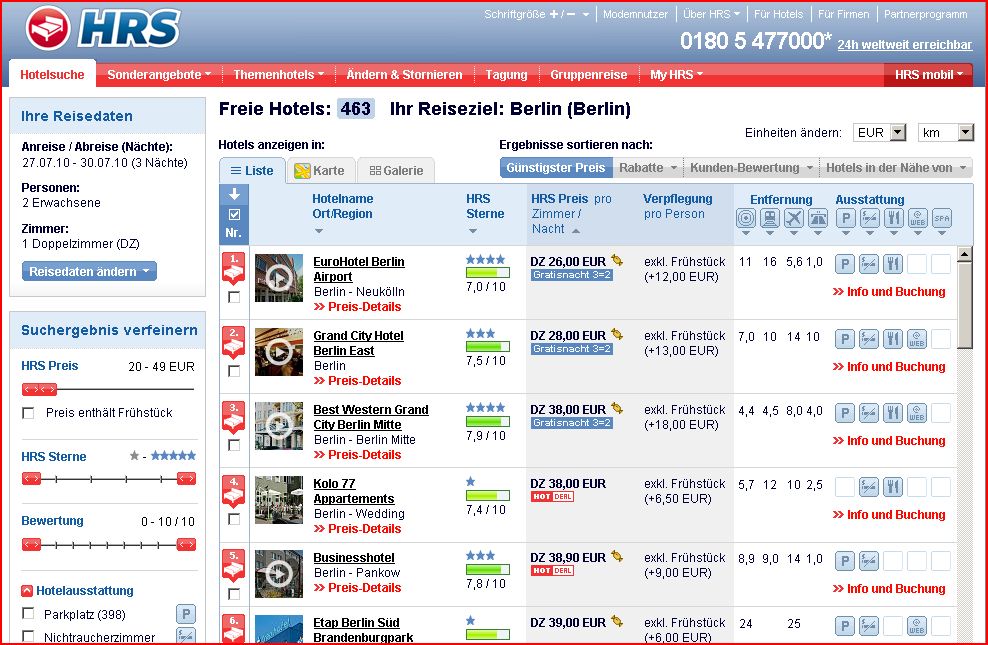The height and width of the screenshot is (645, 988).
Task: Click WEB icon for Best Western Grand City
Action: pyautogui.click(x=917, y=413)
